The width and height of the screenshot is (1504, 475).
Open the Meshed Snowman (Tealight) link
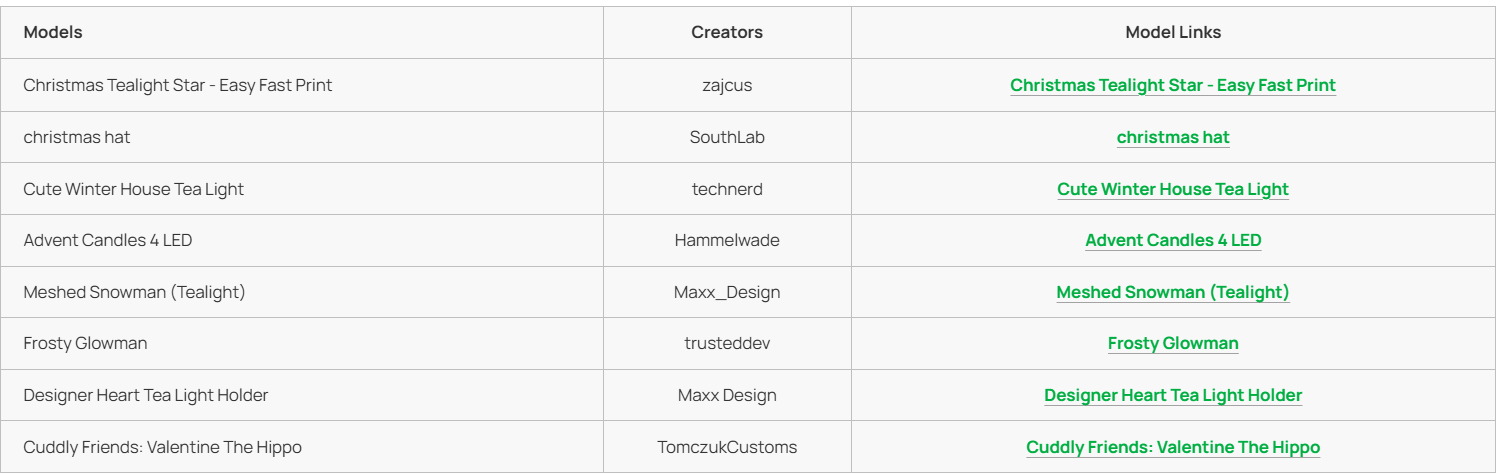click(x=1173, y=291)
